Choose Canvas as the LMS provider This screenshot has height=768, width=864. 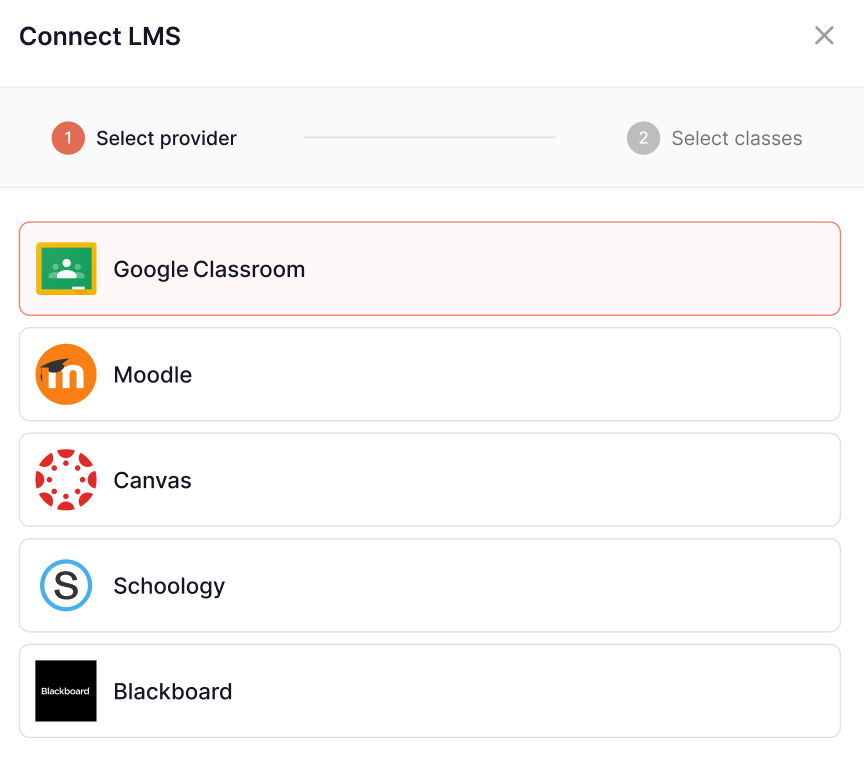point(430,480)
